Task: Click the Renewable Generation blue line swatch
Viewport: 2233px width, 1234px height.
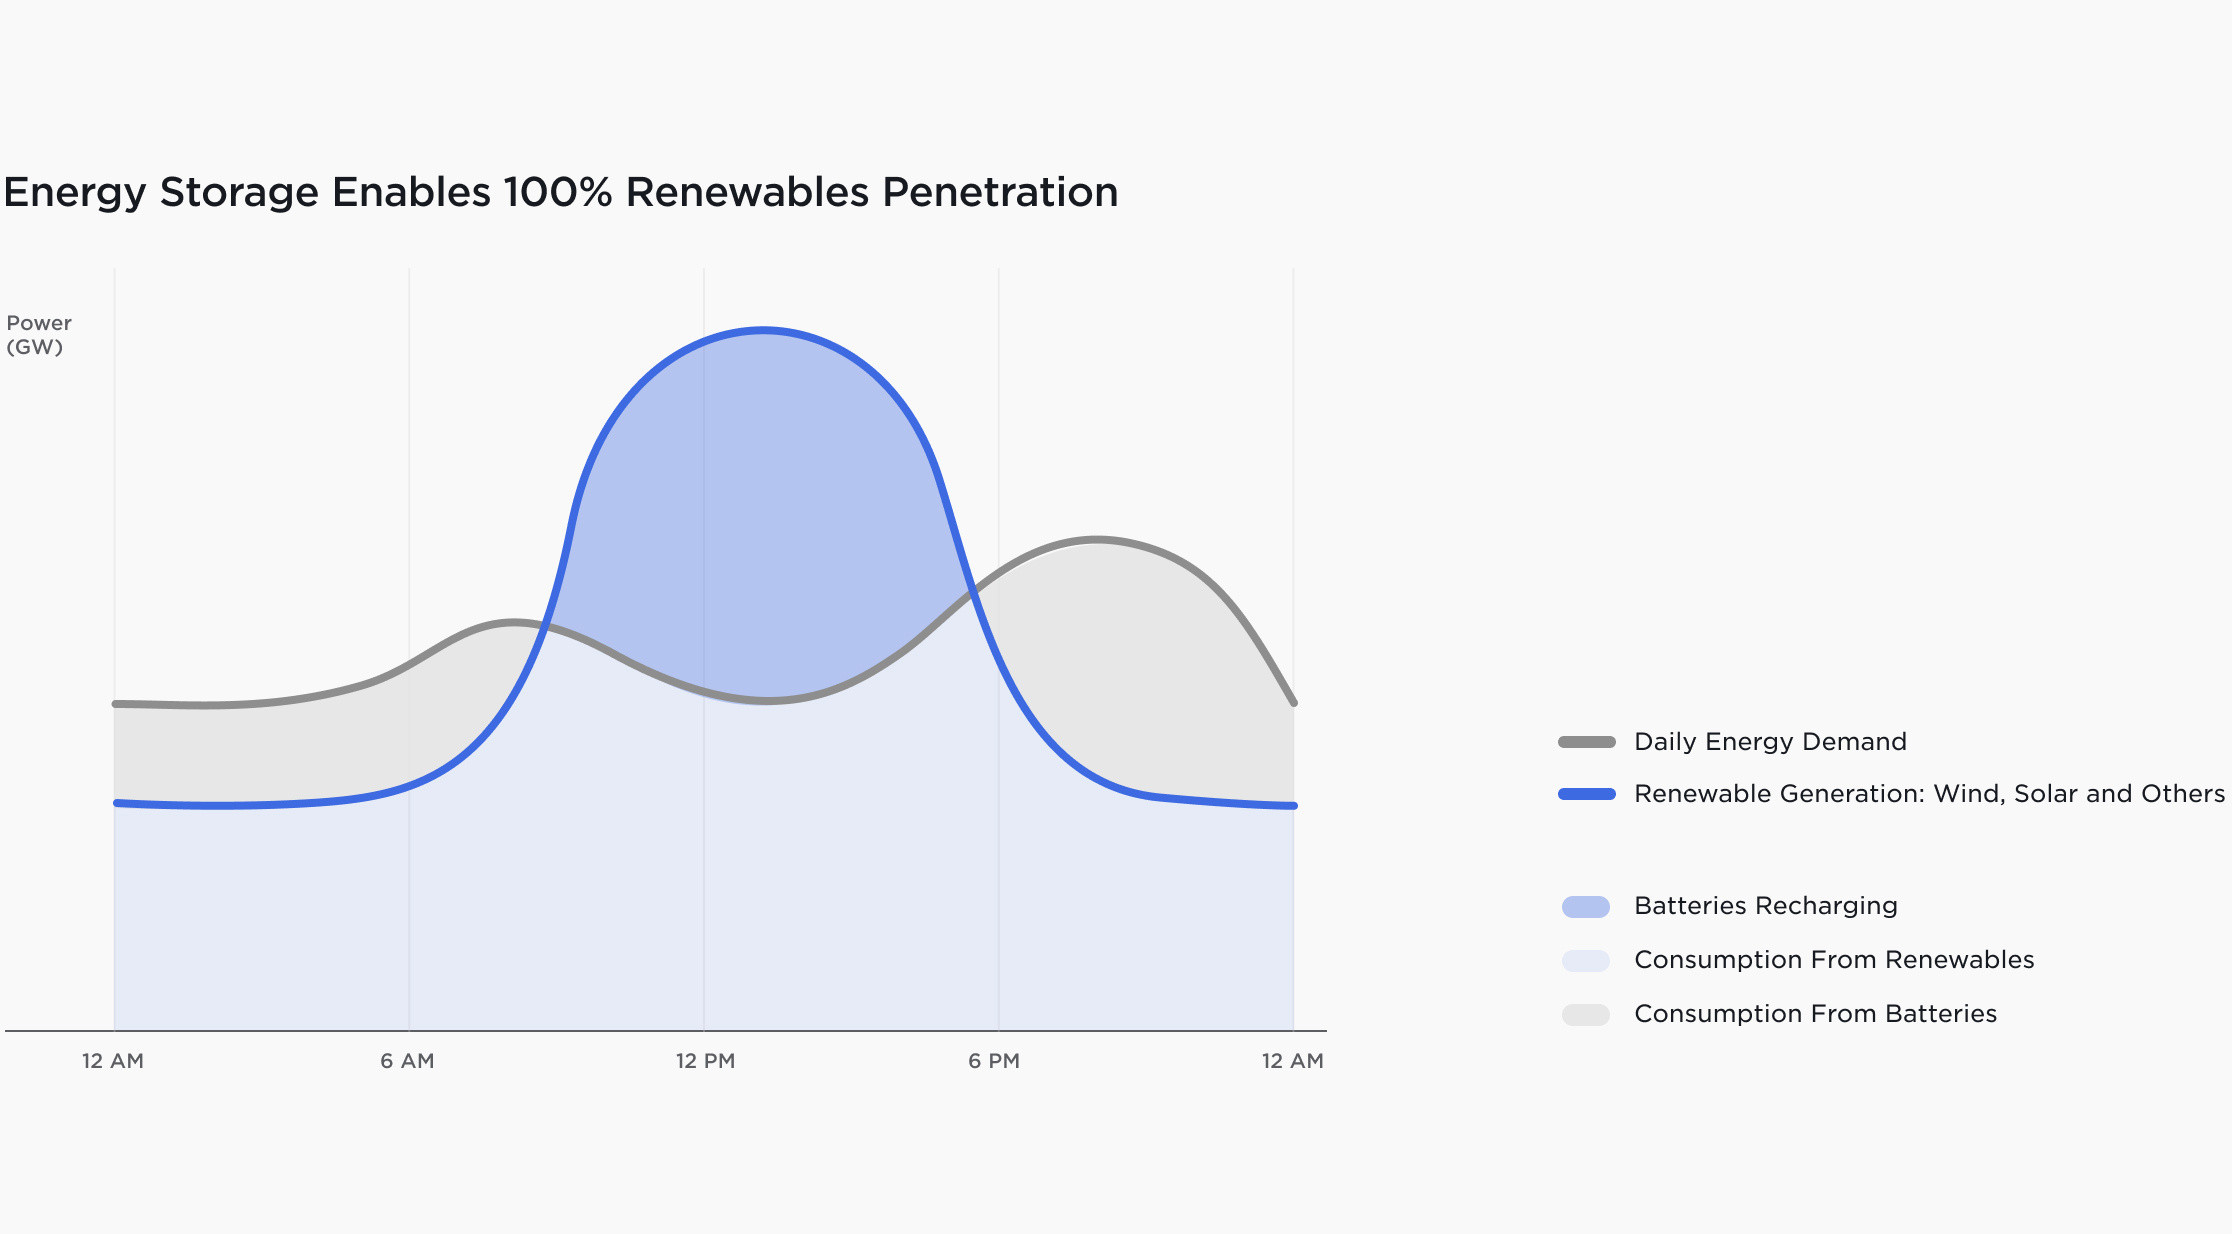Action: click(1587, 794)
